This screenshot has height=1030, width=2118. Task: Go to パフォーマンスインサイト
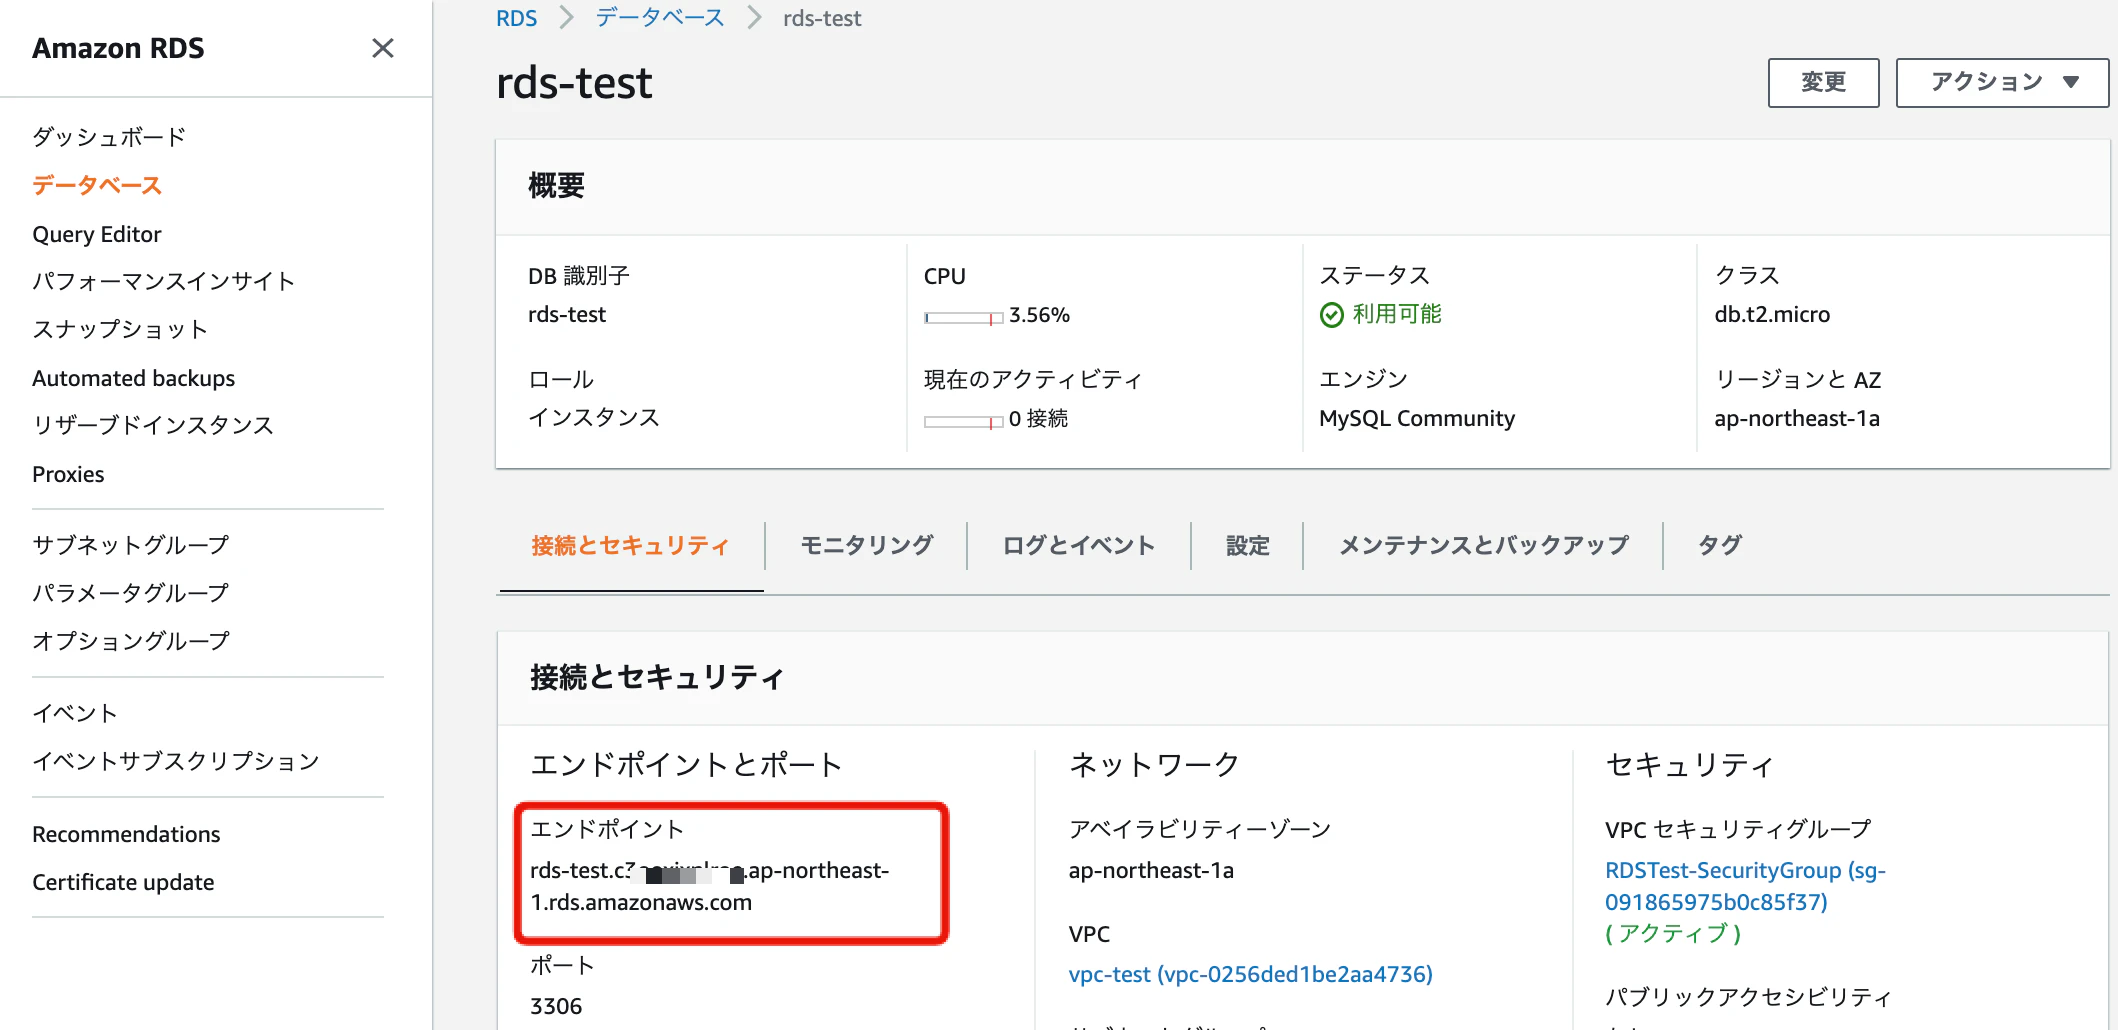[x=163, y=281]
